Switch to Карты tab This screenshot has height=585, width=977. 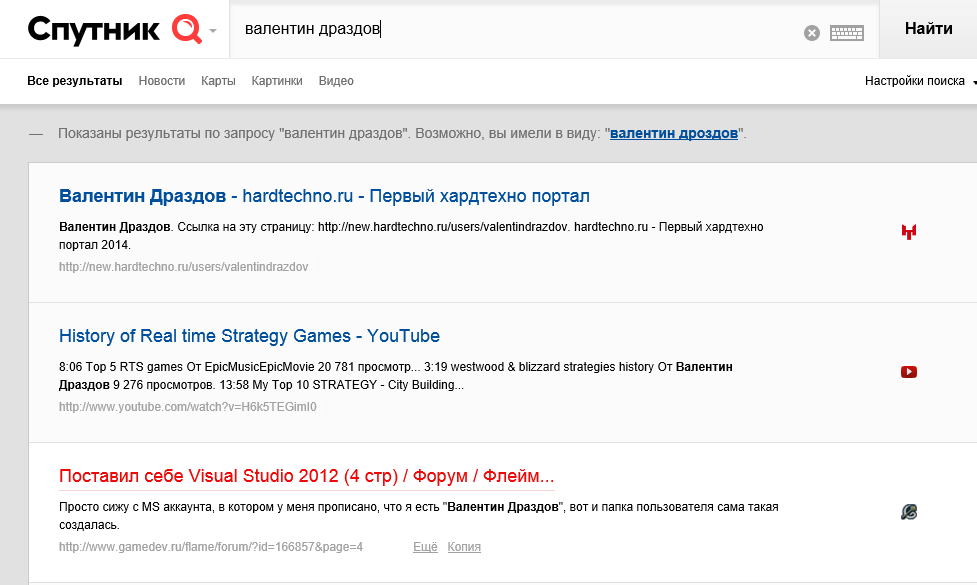click(218, 81)
